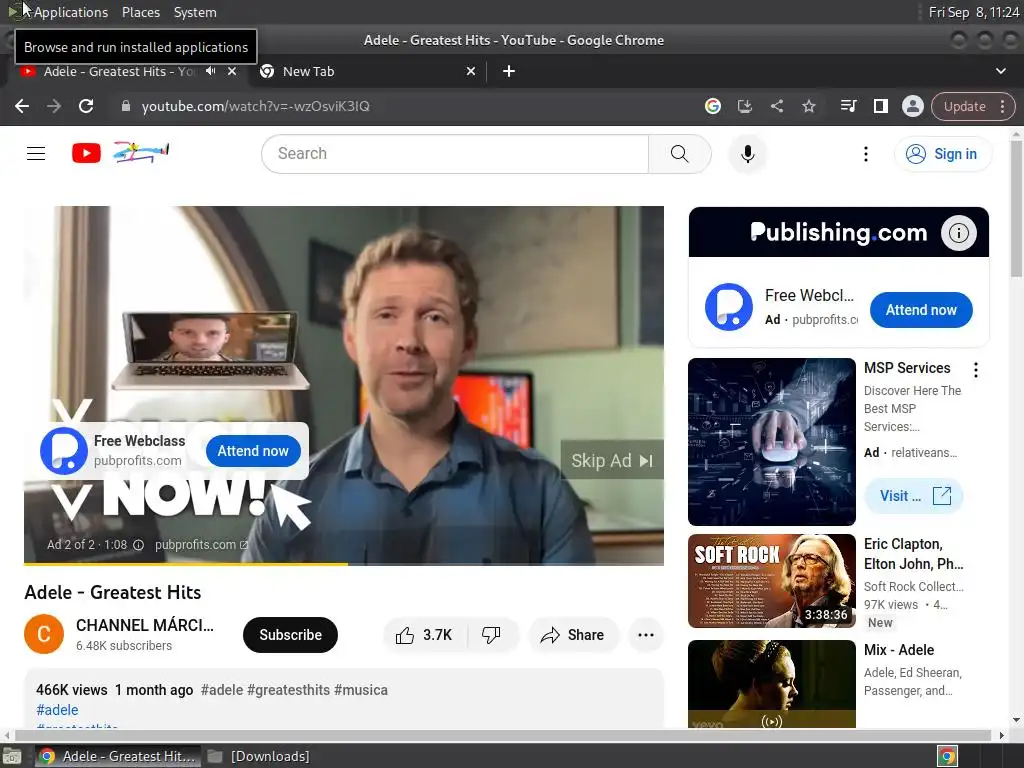
Task: Click the Share button
Action: [x=573, y=635]
